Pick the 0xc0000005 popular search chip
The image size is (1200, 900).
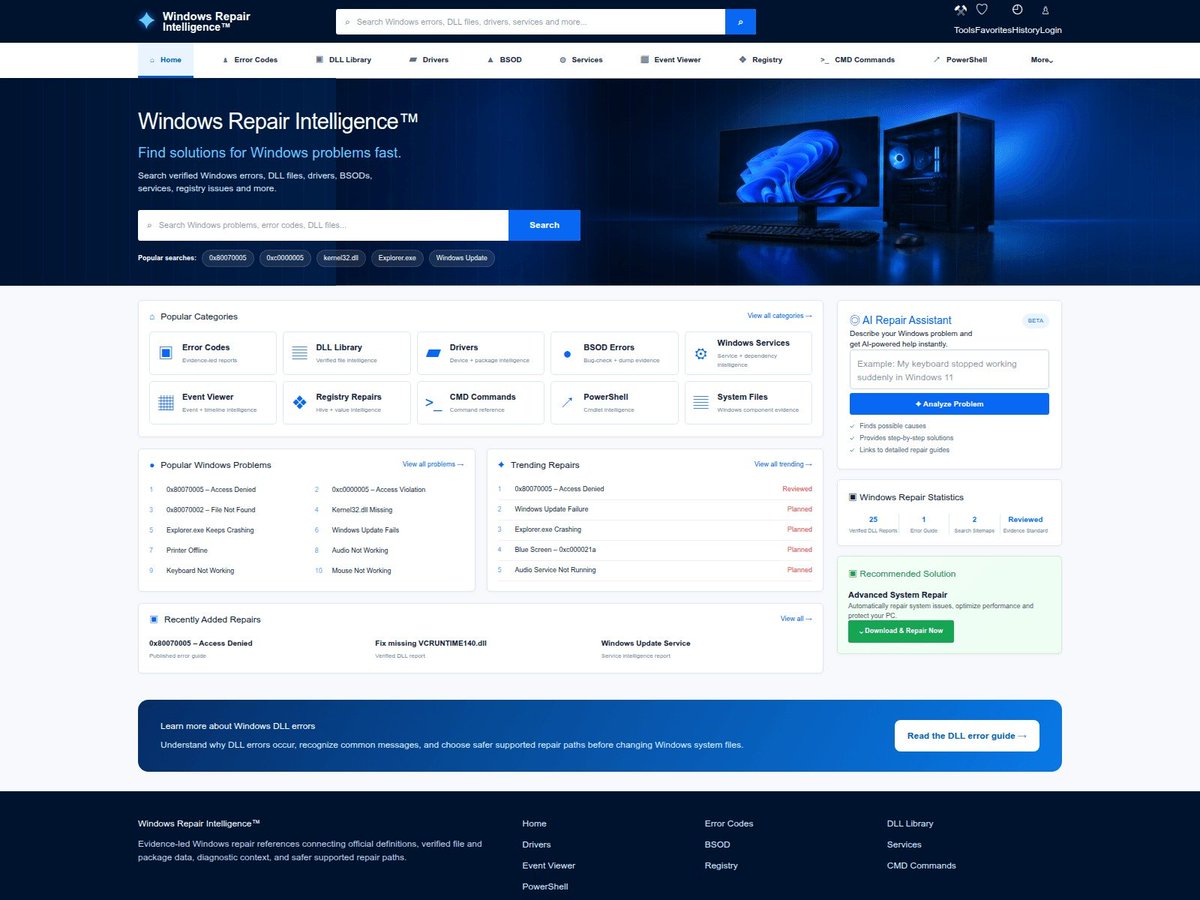(x=285, y=258)
